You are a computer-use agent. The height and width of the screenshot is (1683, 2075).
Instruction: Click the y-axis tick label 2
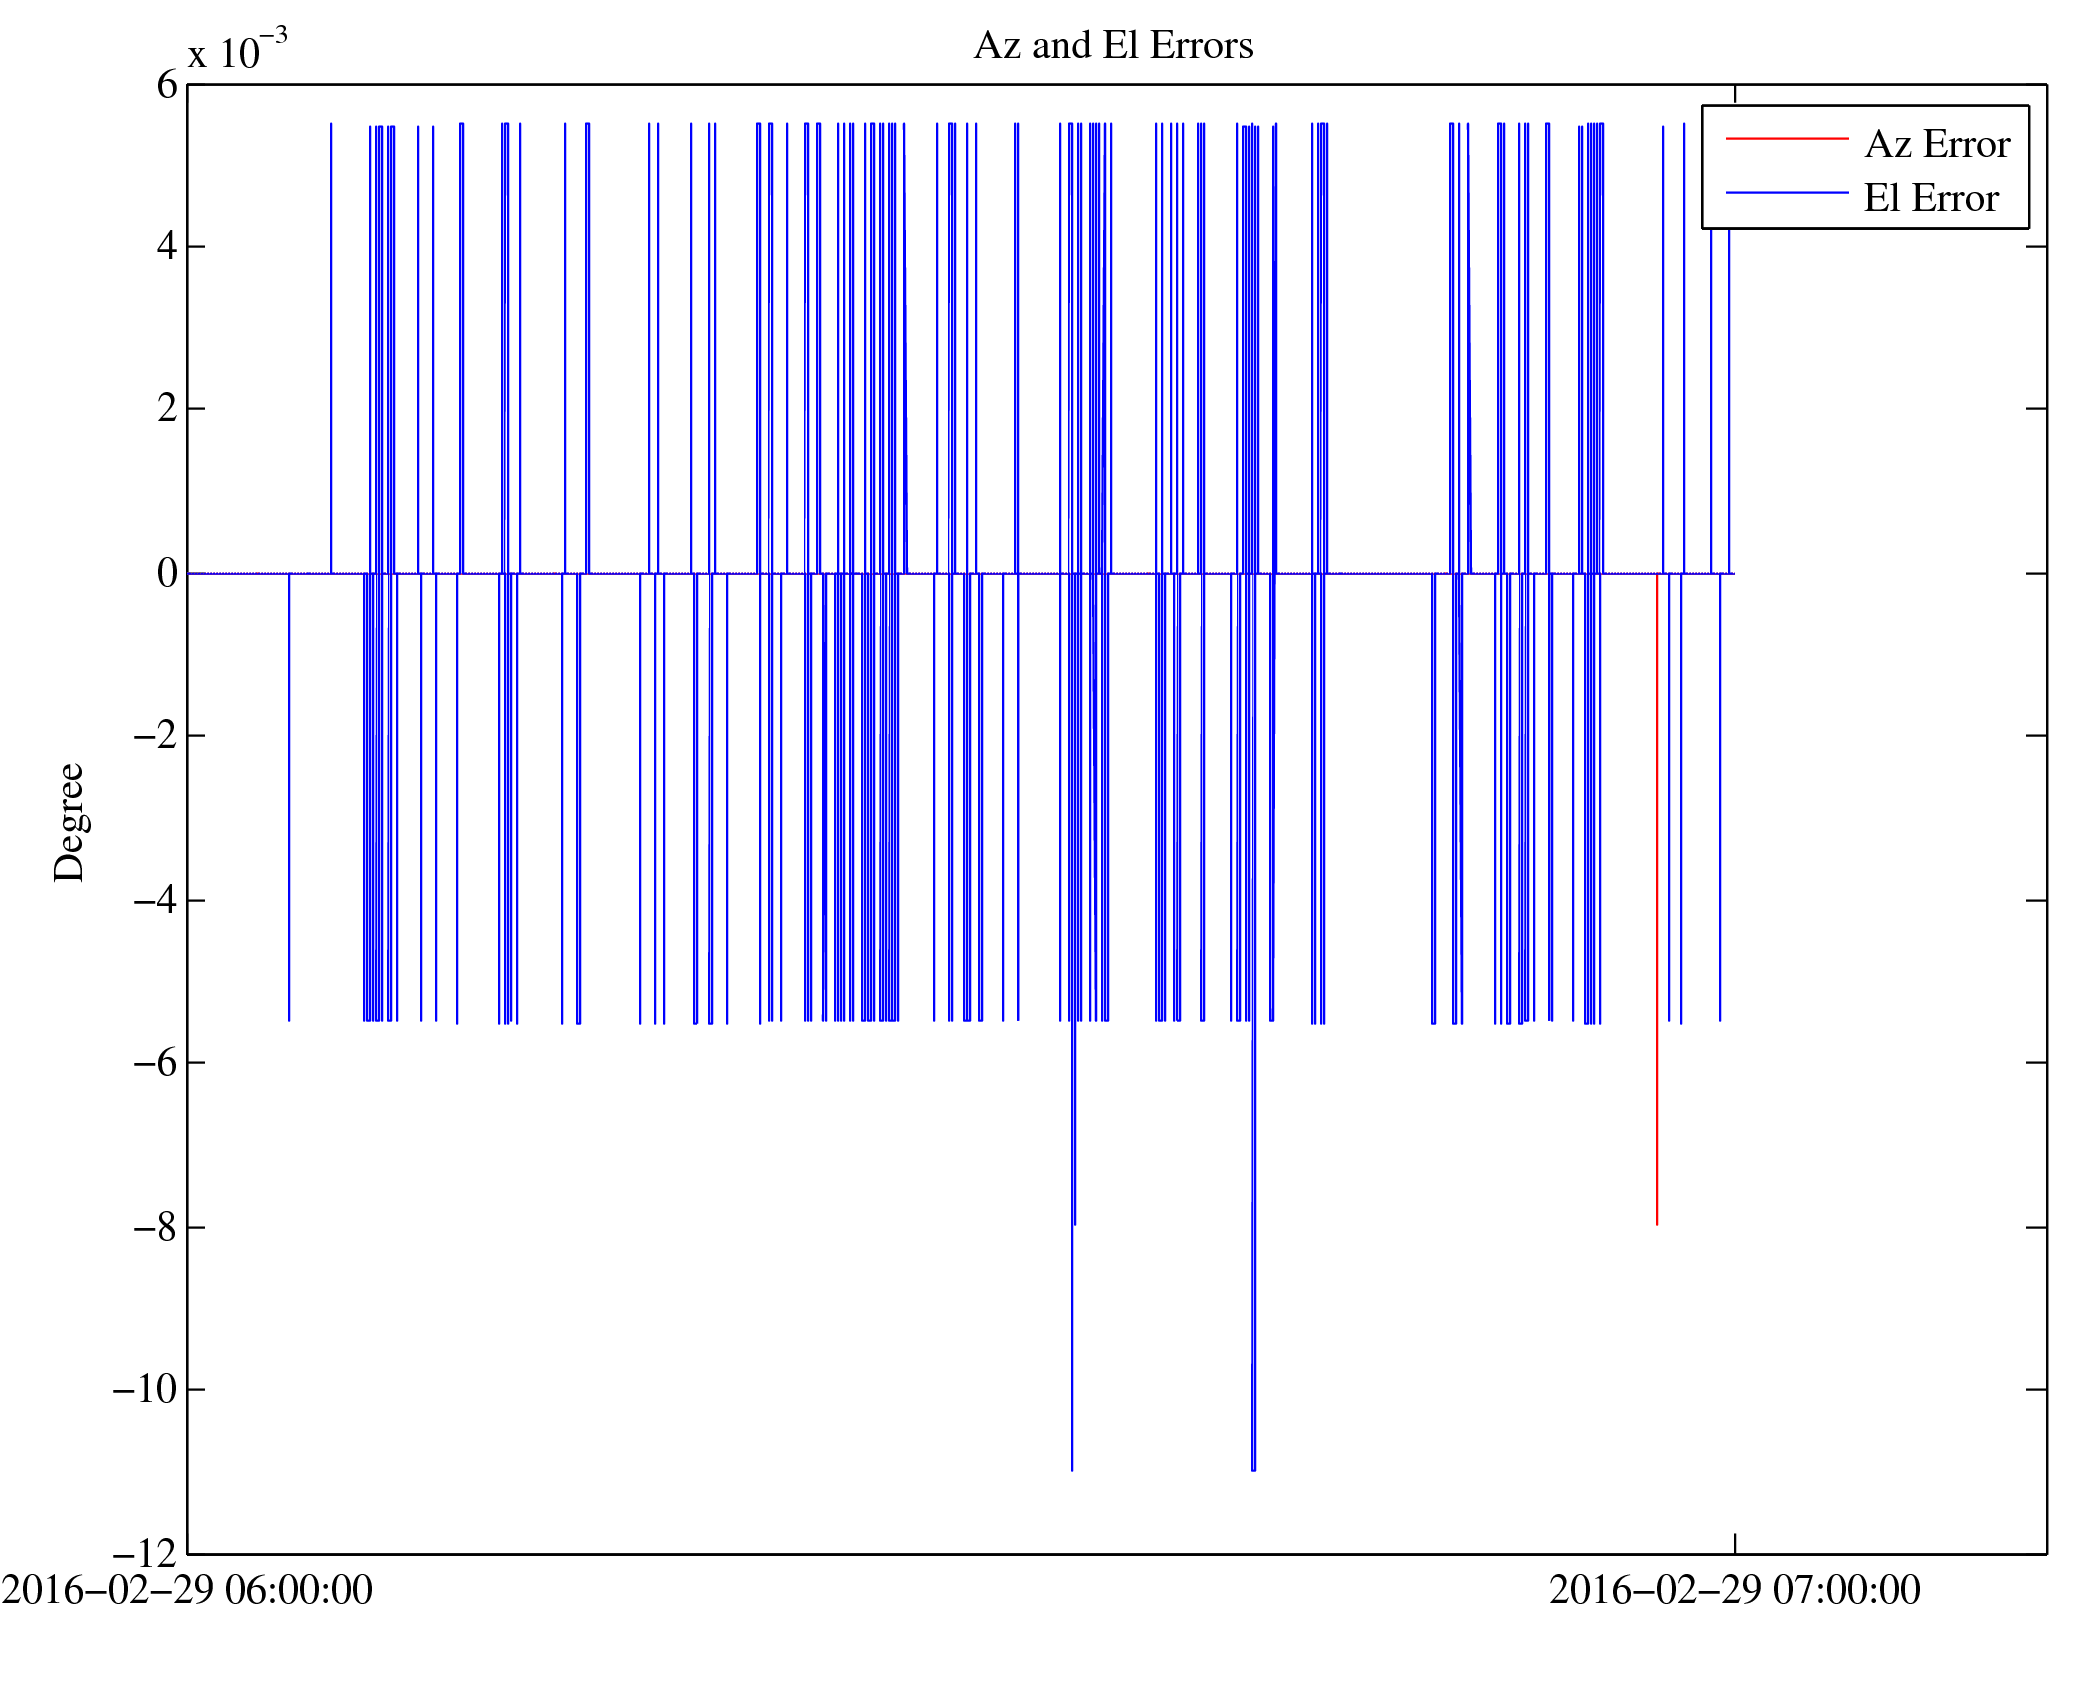tap(166, 409)
